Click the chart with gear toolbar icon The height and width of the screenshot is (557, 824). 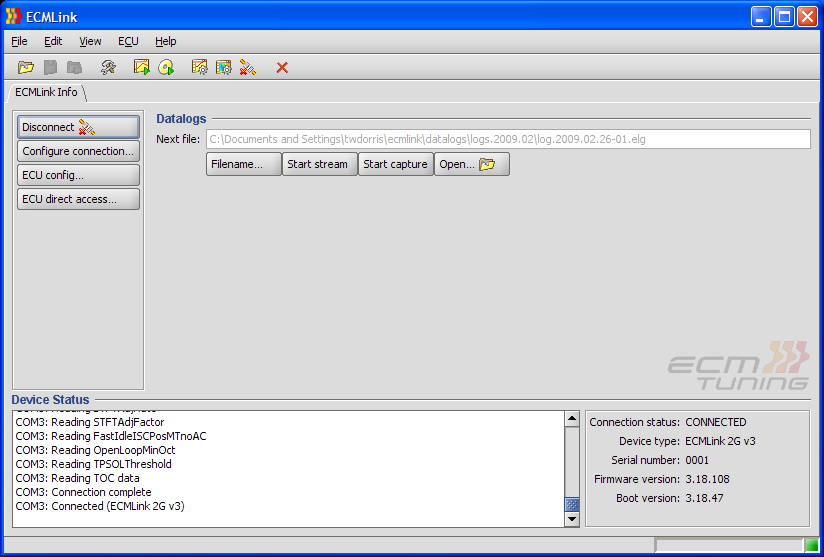[200, 67]
